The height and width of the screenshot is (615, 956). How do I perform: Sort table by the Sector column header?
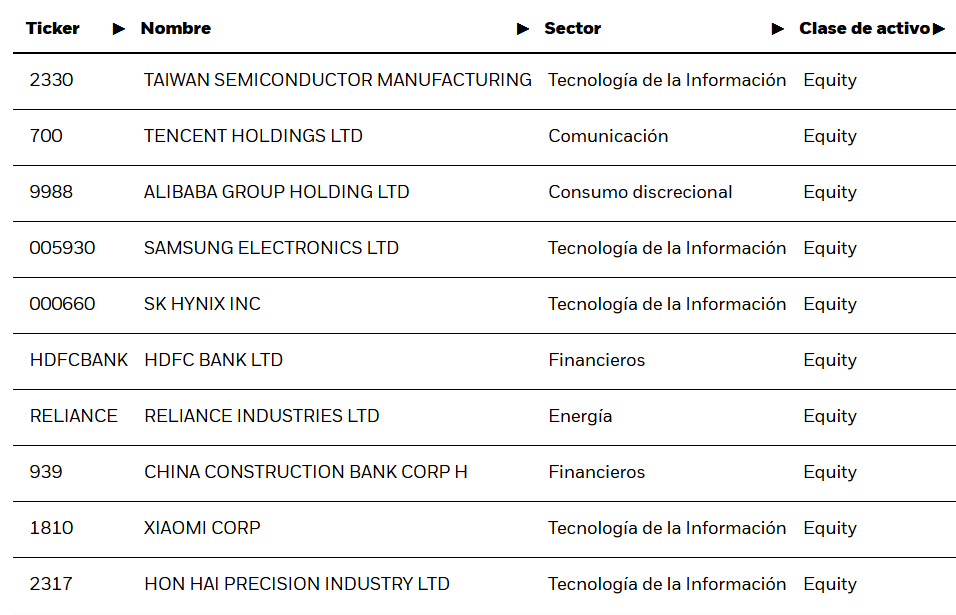(572, 29)
